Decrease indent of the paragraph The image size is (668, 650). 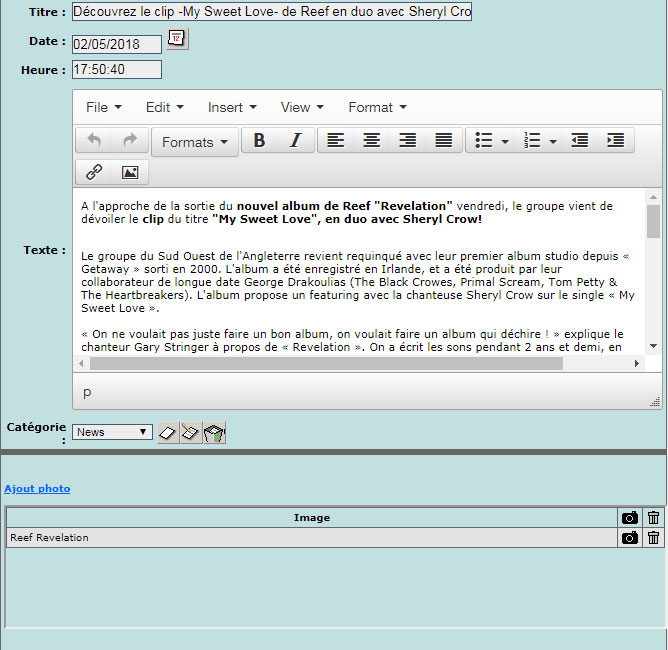tap(580, 140)
